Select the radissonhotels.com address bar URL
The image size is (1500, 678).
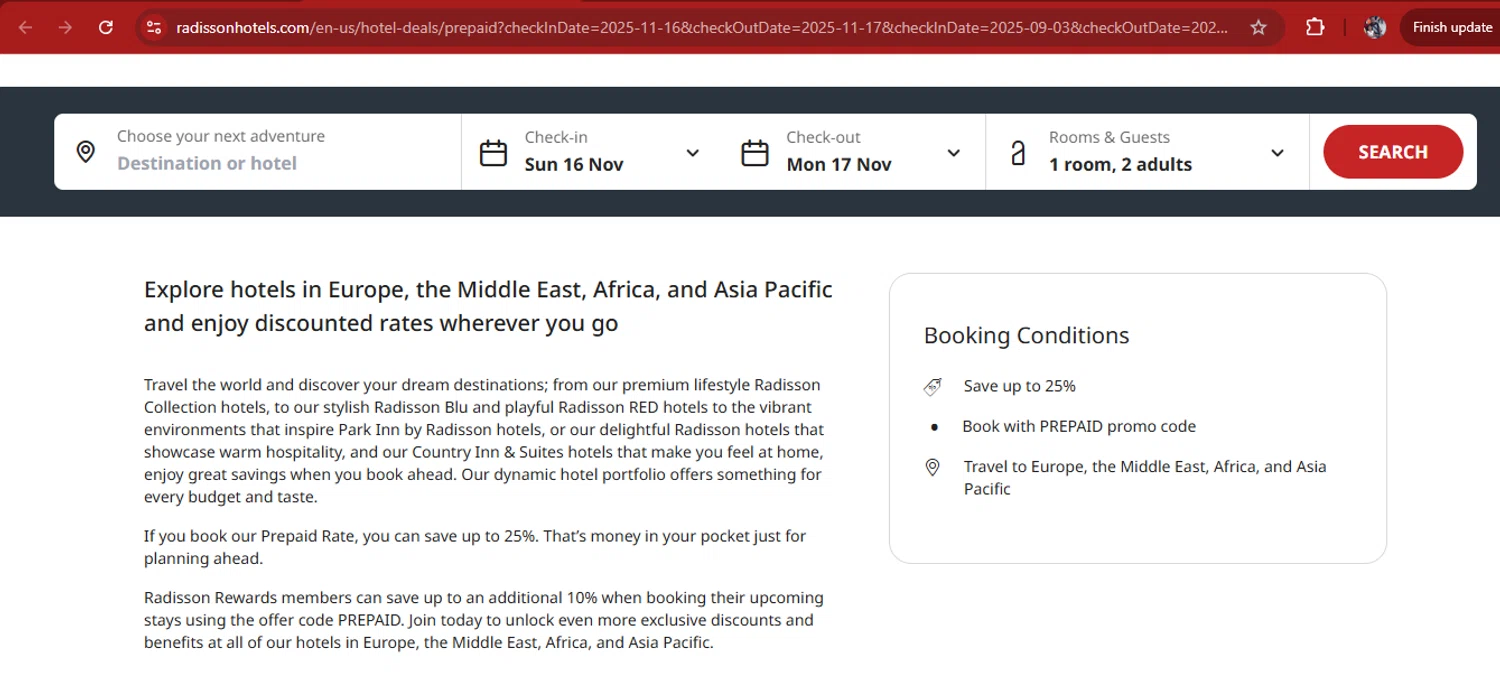tap(702, 27)
